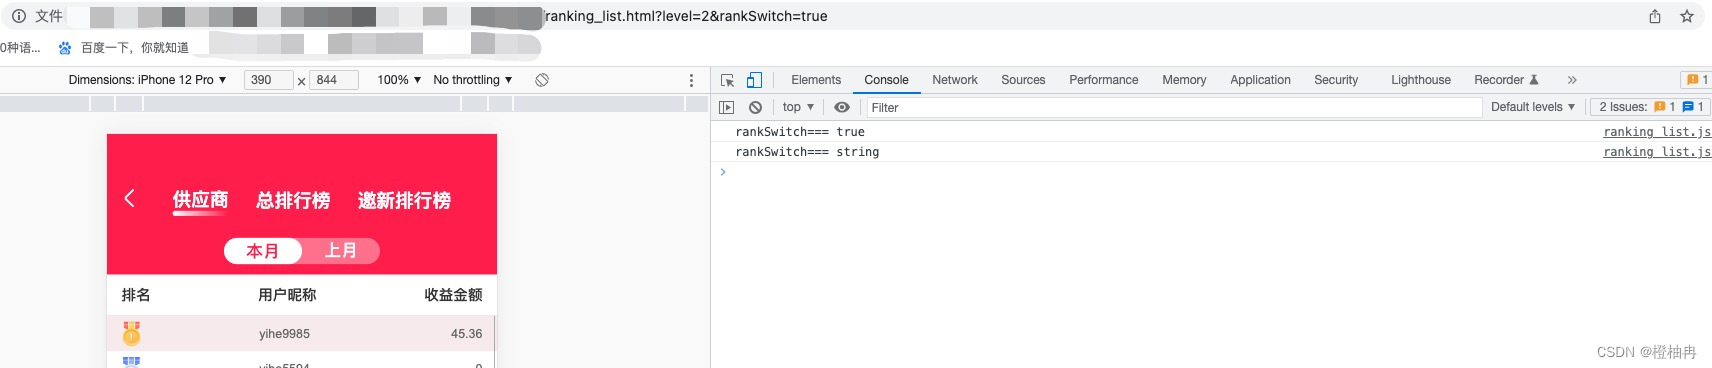The image size is (1712, 368).
Task: Open the Baidu bookmark
Action: click(x=124, y=47)
